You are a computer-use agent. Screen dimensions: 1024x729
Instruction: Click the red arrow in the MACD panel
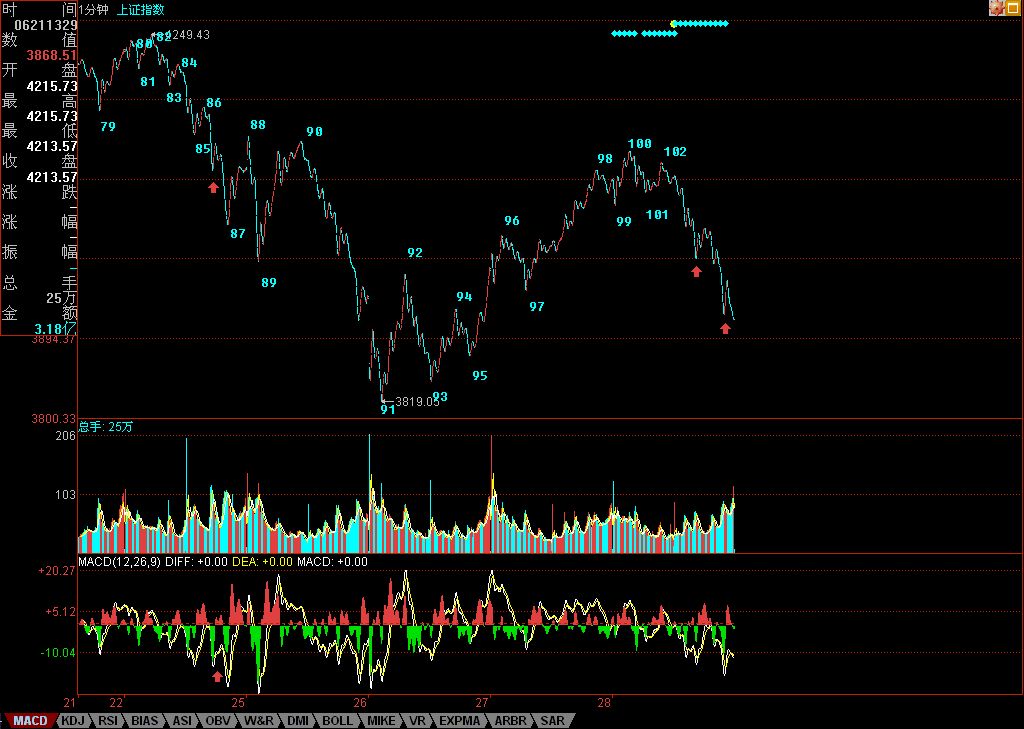218,676
